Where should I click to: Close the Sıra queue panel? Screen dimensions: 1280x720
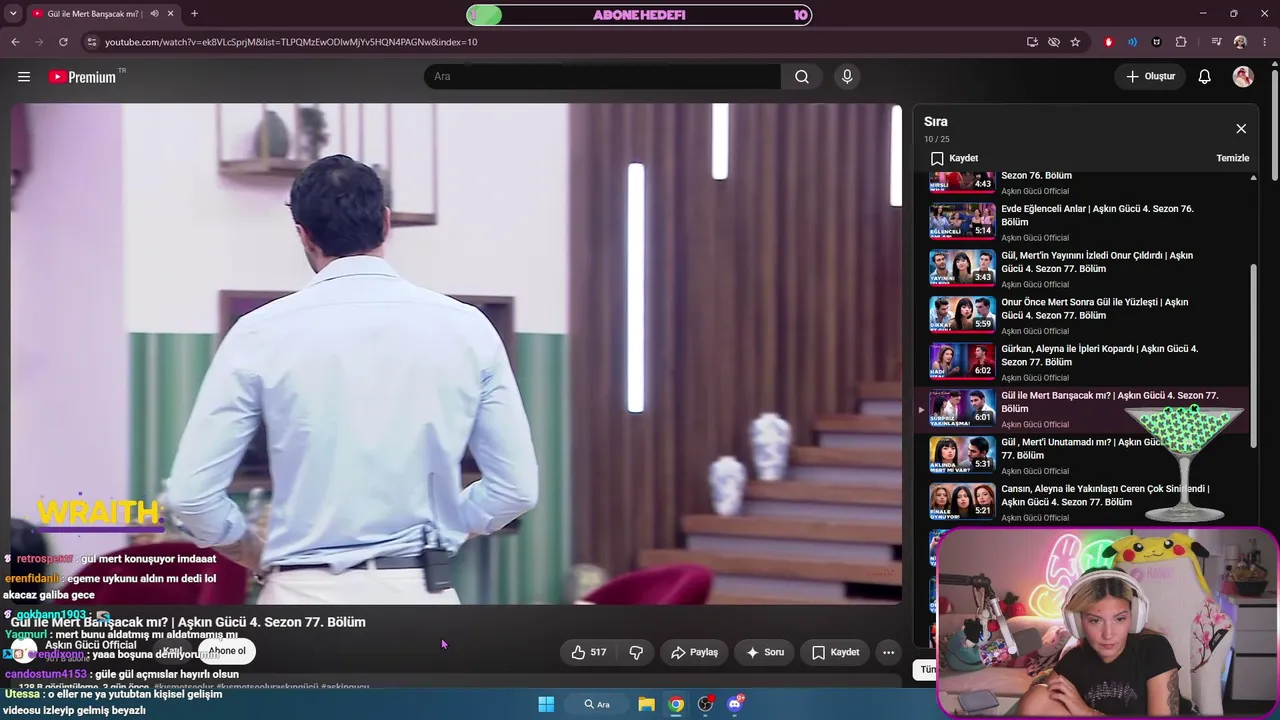point(1241,129)
